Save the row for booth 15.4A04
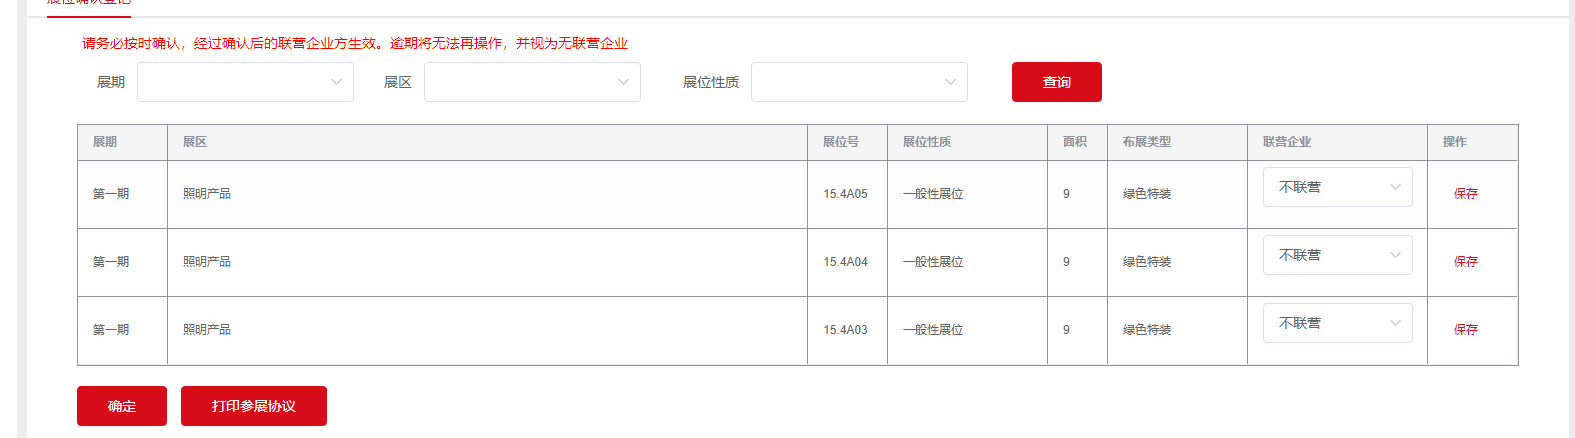Viewport: 1575px width, 438px height. tap(1465, 262)
